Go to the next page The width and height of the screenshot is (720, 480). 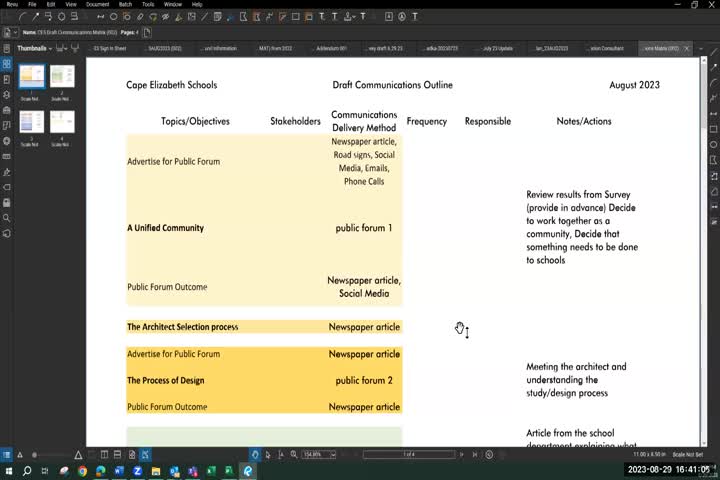462,455
